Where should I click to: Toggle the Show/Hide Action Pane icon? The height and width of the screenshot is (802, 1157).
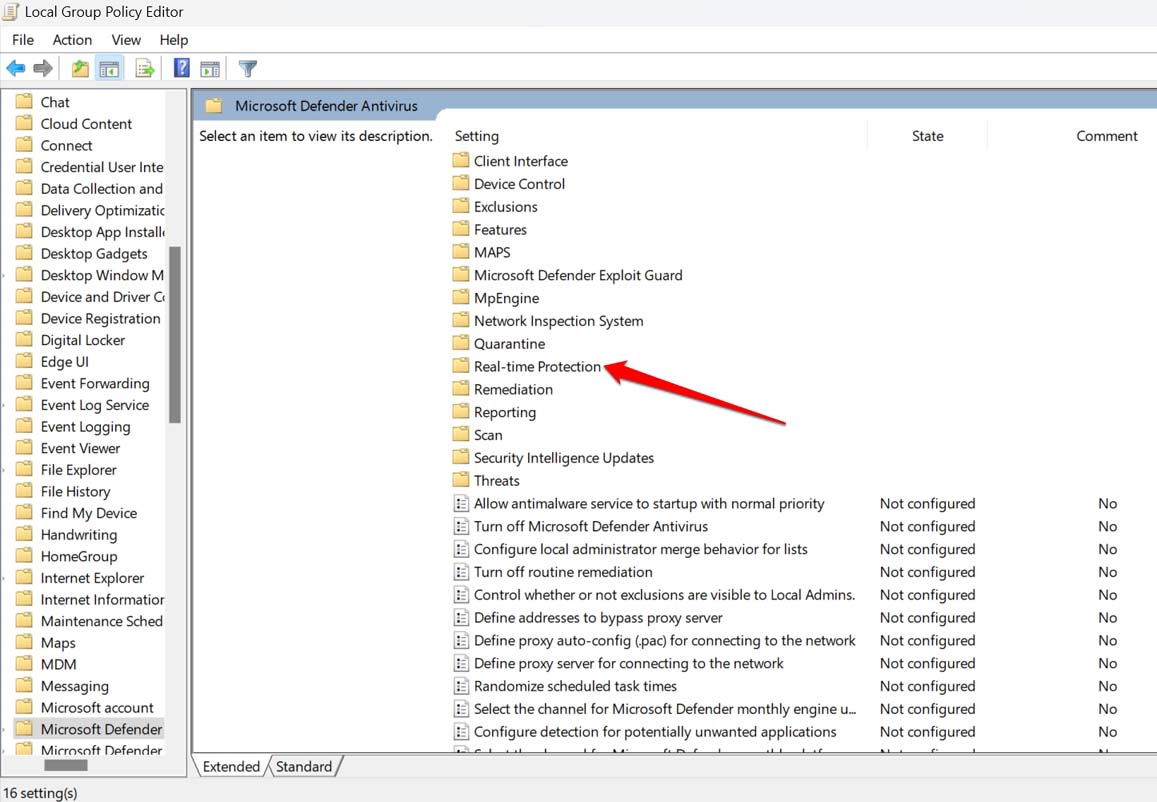[210, 69]
